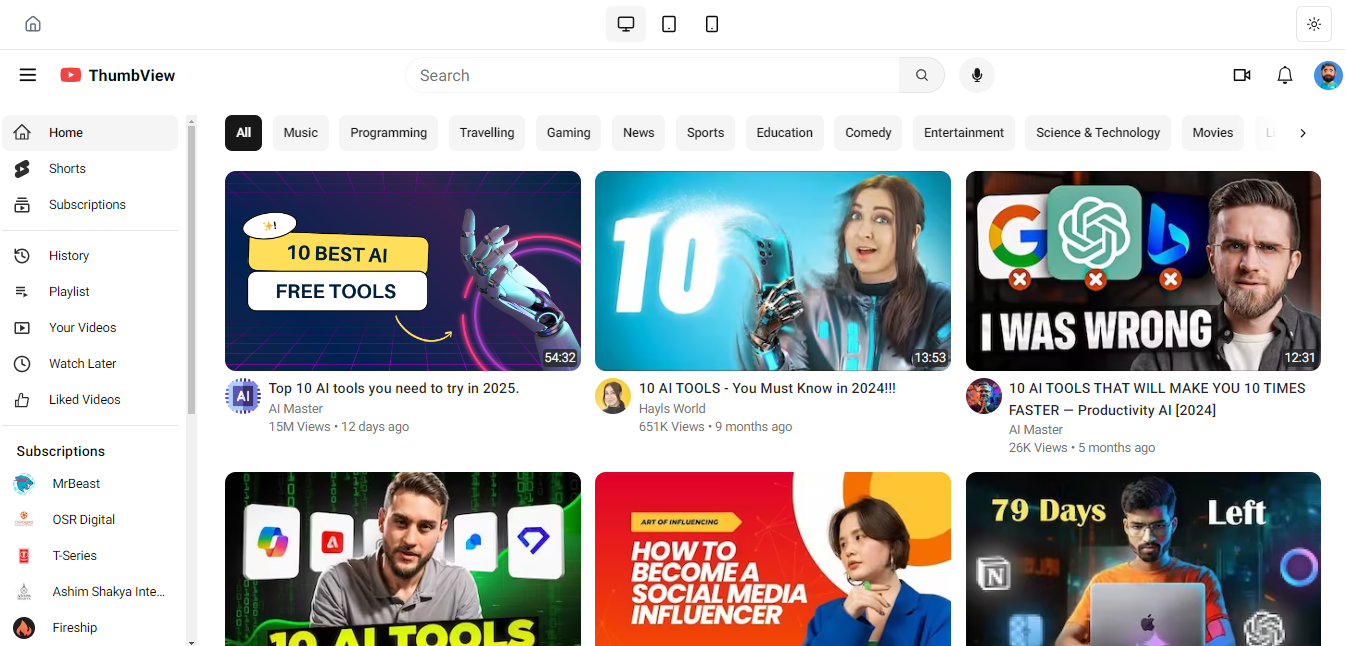1345x646 pixels.
Task: Start a voice search with the microphone
Action: point(977,74)
